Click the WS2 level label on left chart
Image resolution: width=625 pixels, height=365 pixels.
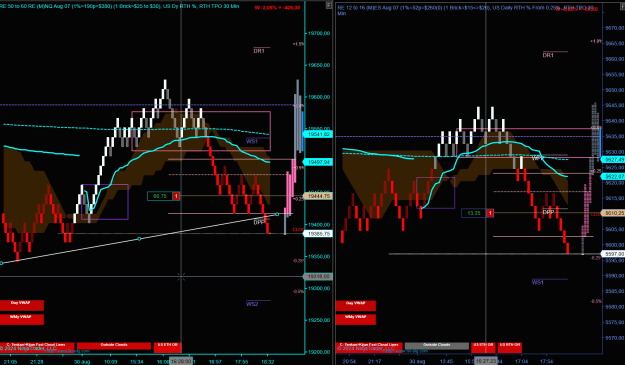pos(252,304)
